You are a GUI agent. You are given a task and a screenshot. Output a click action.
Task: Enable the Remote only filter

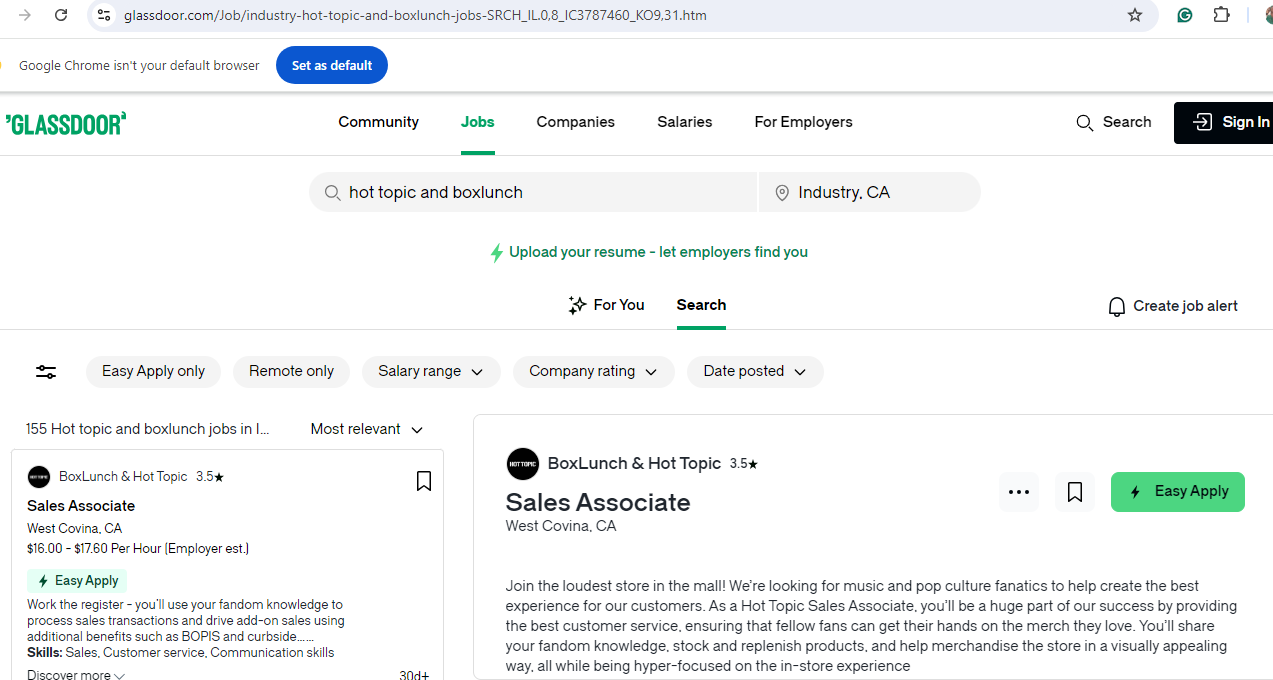pos(291,371)
